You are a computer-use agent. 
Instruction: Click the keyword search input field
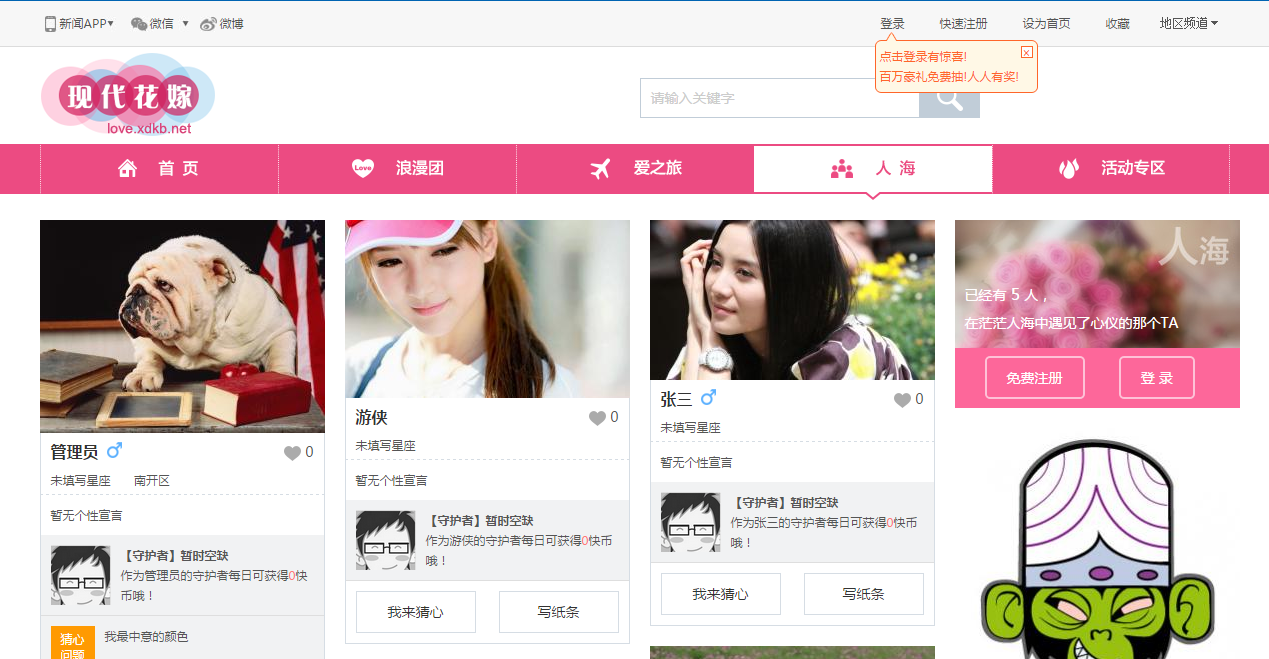click(x=779, y=98)
